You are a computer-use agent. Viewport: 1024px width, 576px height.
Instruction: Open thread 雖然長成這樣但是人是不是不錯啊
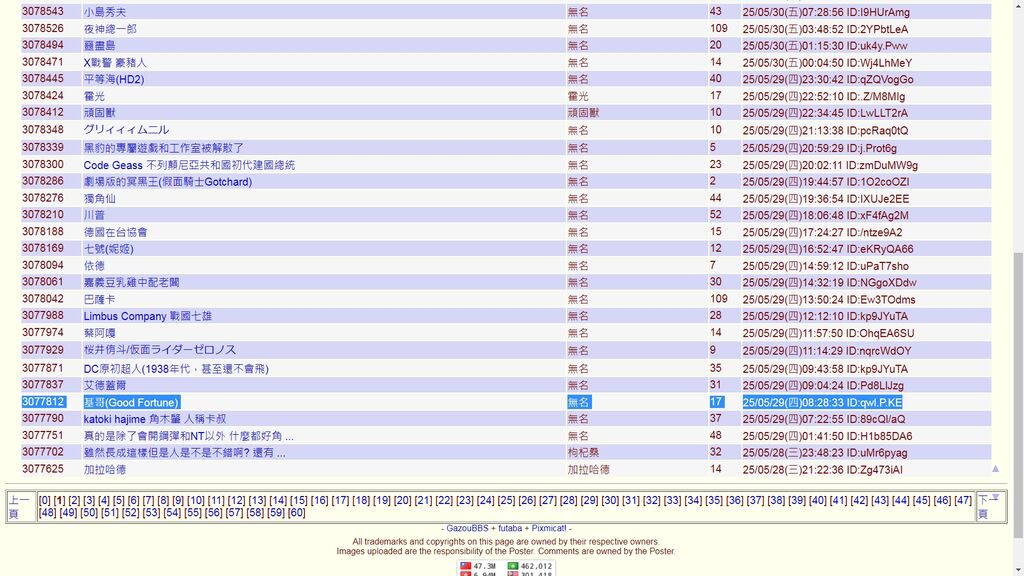point(184,452)
